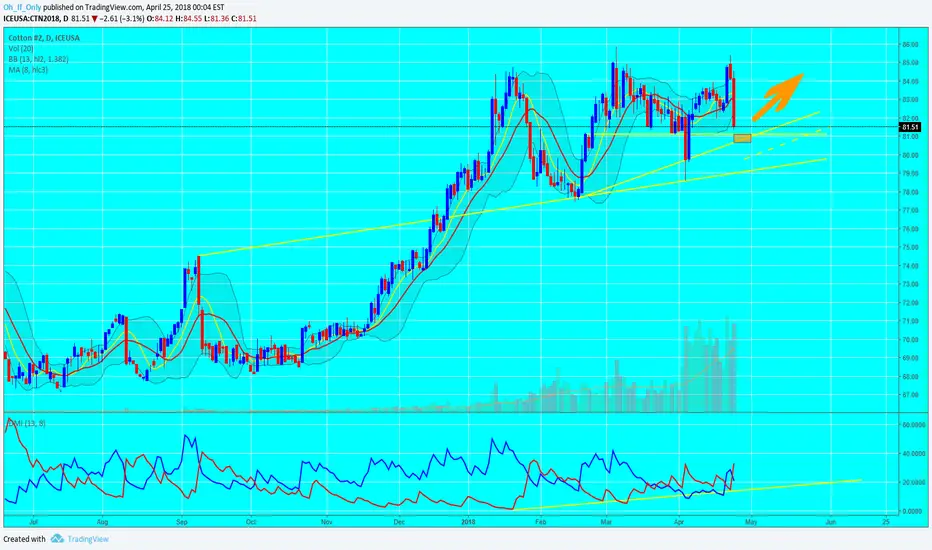Viewport: 932px width, 550px height.
Task: Click the current price tag 81.51
Action: tap(910, 127)
